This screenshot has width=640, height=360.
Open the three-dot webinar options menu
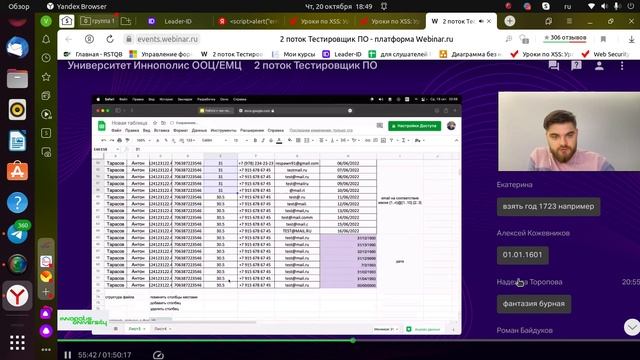pos(622,65)
